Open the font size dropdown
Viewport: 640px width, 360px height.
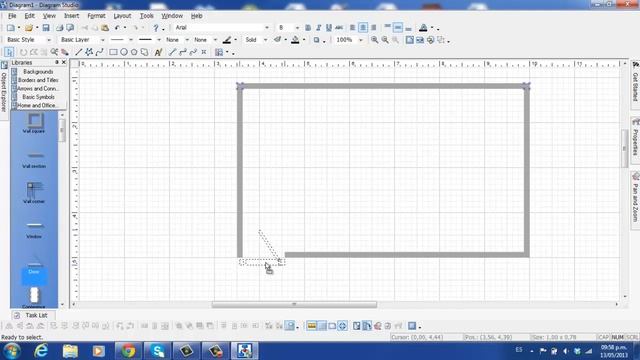(x=297, y=28)
